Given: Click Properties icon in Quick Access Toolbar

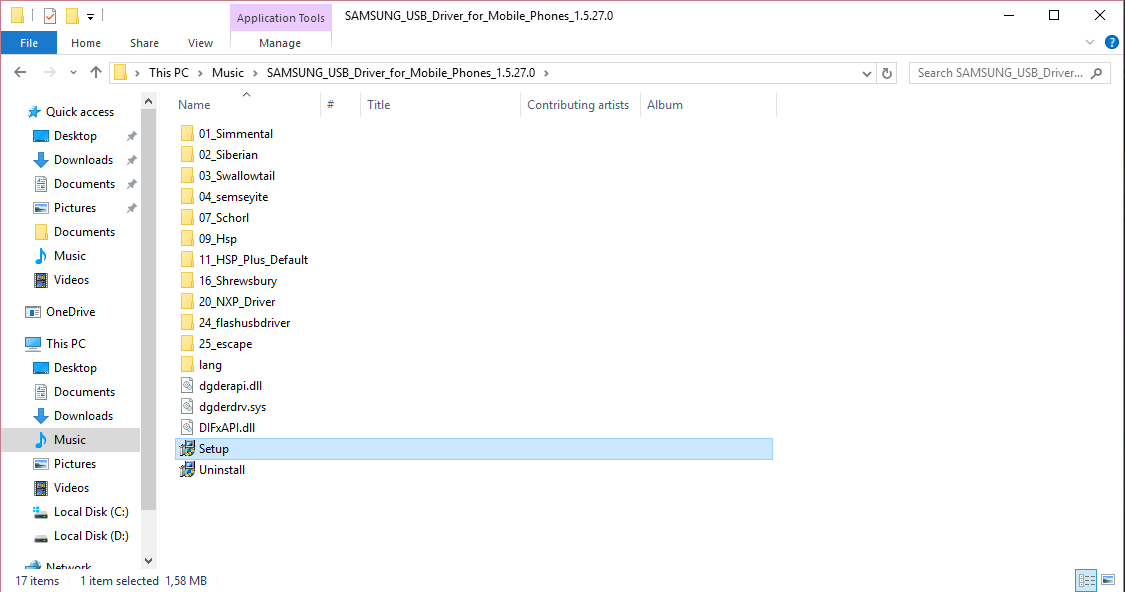Looking at the screenshot, I should point(50,16).
